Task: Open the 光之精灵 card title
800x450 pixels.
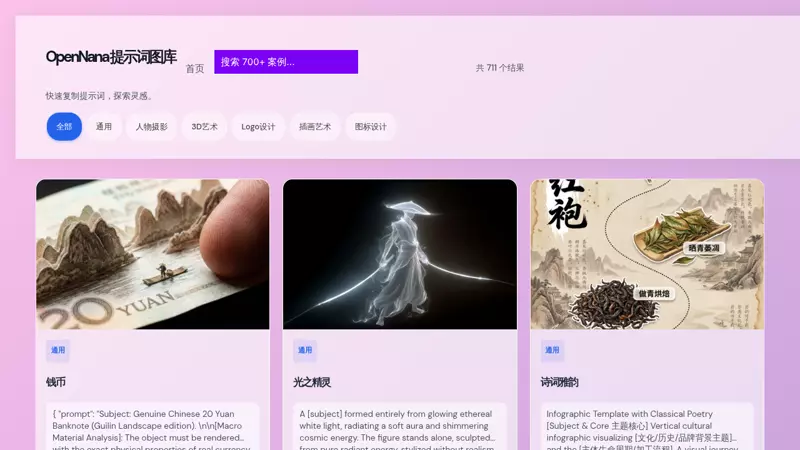Action: click(x=312, y=382)
